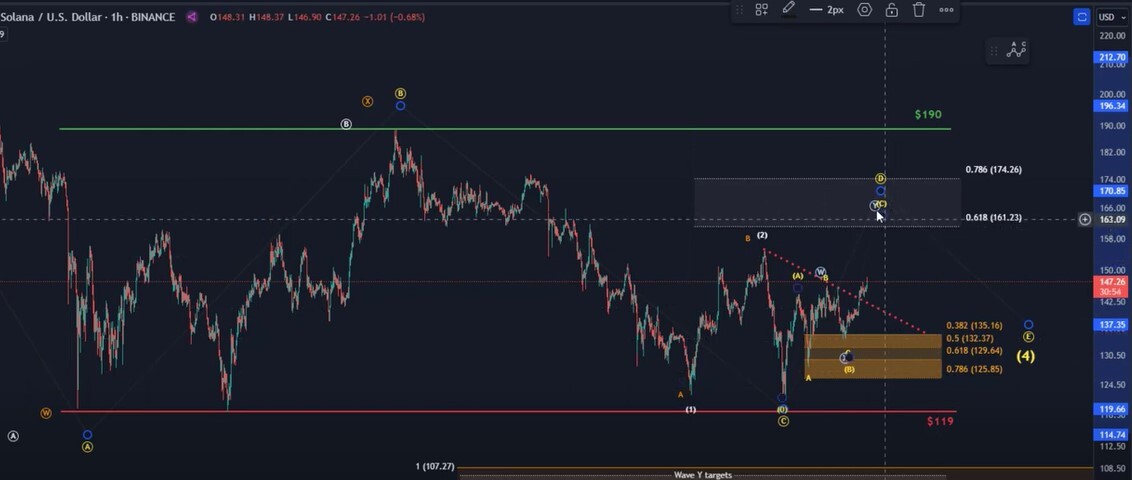Select the yellow (B) label in orange box
The width and height of the screenshot is (1132, 480).
(849, 370)
